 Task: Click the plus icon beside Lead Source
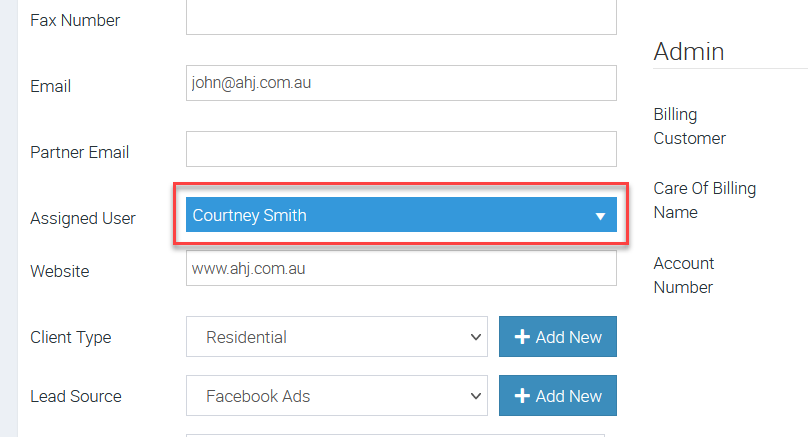click(522, 396)
